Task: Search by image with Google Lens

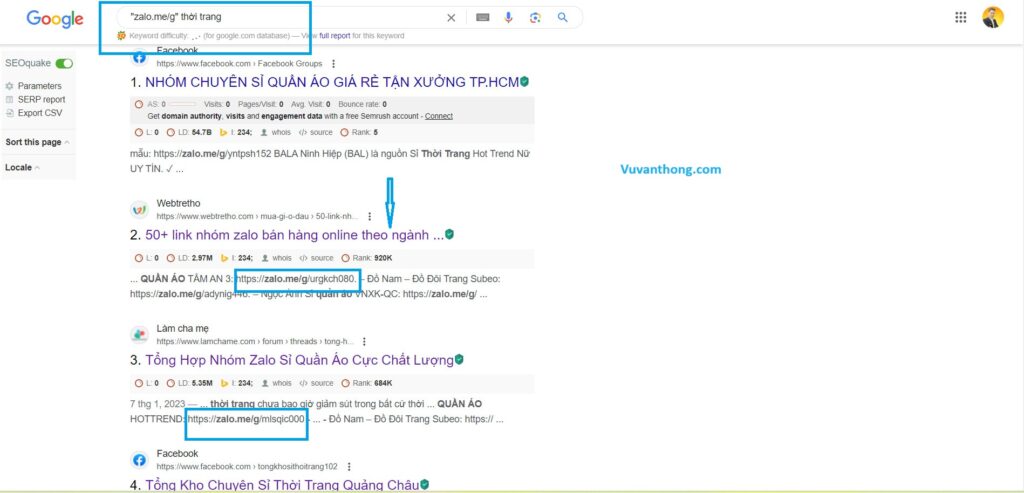Action: click(536, 18)
